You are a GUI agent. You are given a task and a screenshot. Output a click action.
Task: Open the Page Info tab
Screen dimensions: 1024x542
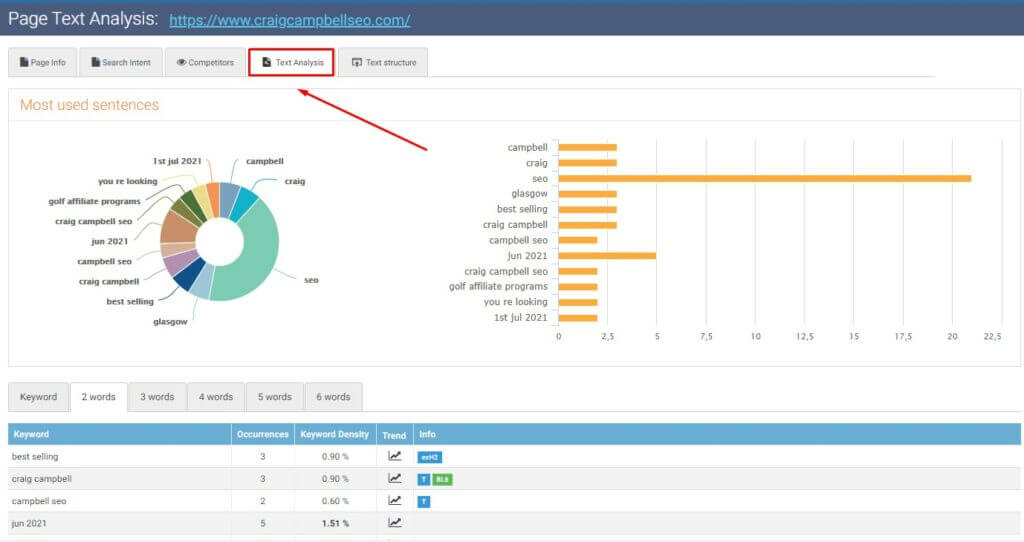pos(42,62)
